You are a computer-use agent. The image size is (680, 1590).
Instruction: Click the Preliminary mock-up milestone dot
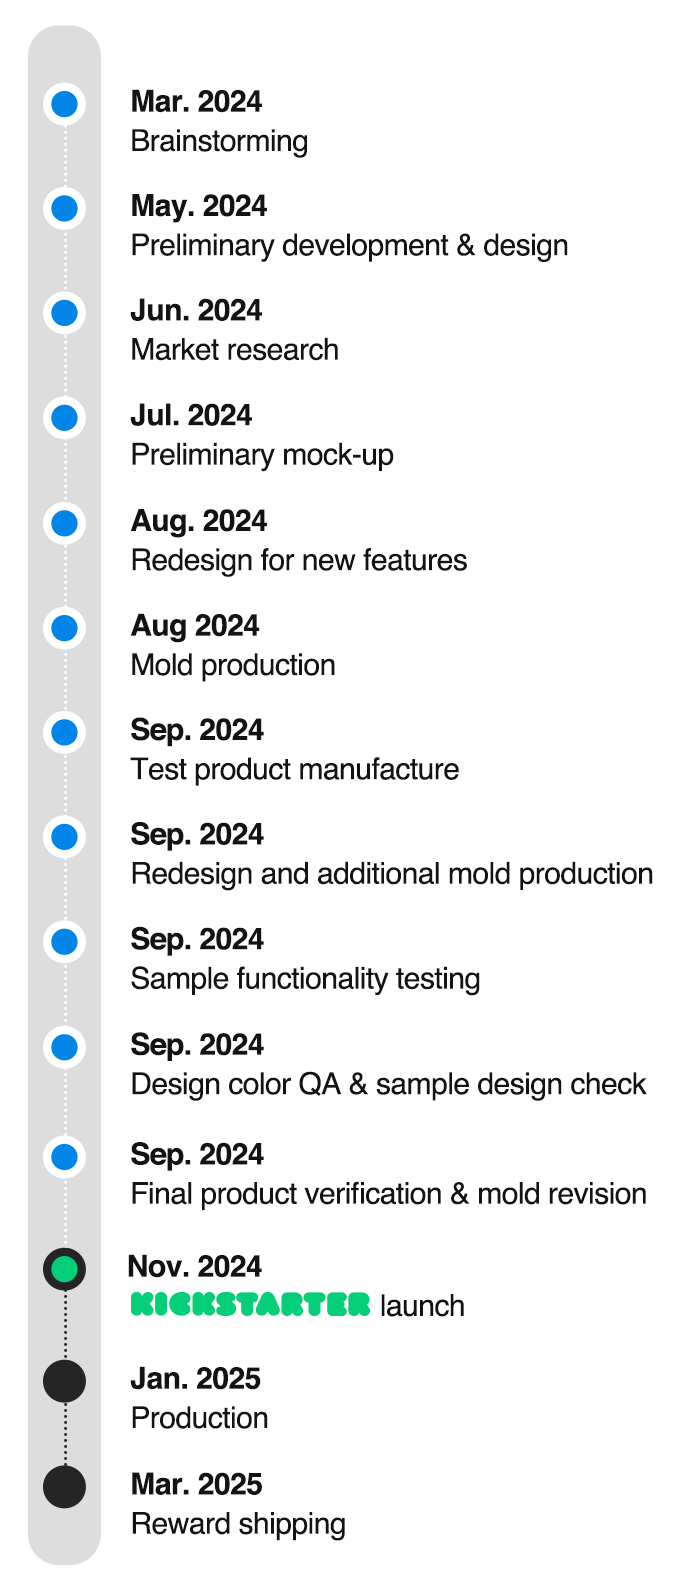click(x=65, y=418)
